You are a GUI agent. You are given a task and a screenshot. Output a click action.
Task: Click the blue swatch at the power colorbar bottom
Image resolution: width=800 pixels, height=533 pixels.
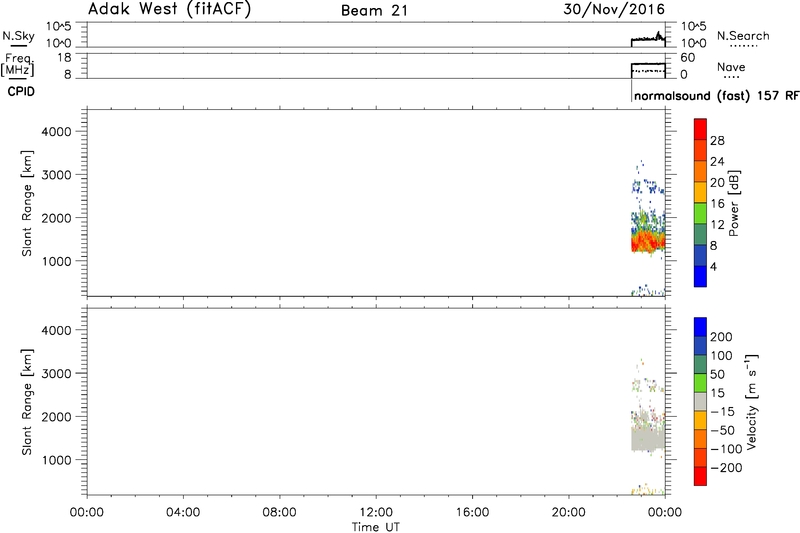click(700, 276)
